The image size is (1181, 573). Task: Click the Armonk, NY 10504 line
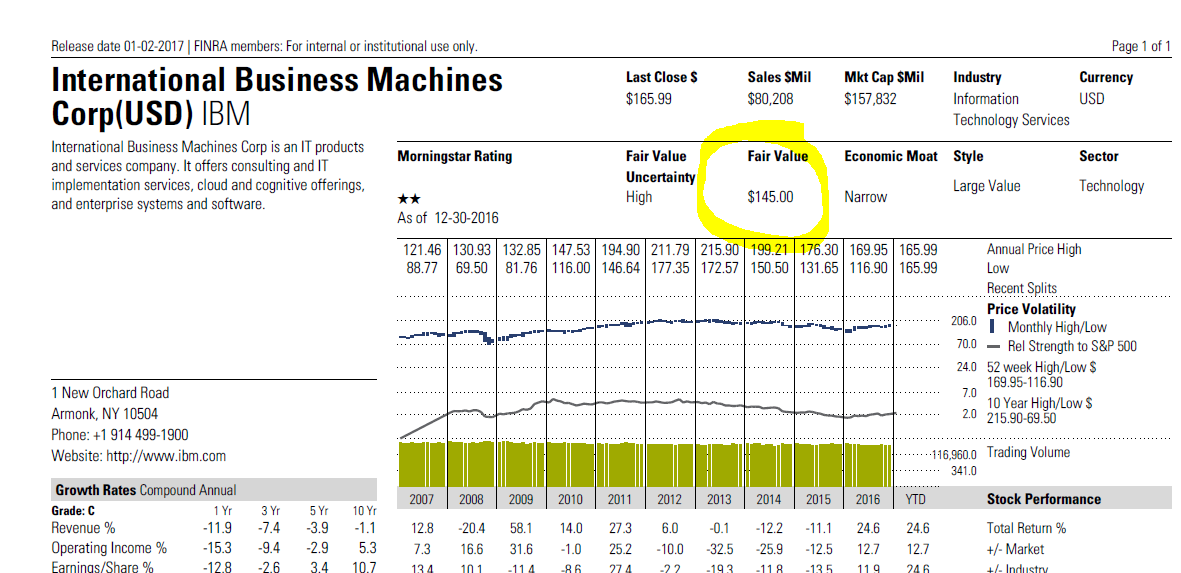click(105, 413)
